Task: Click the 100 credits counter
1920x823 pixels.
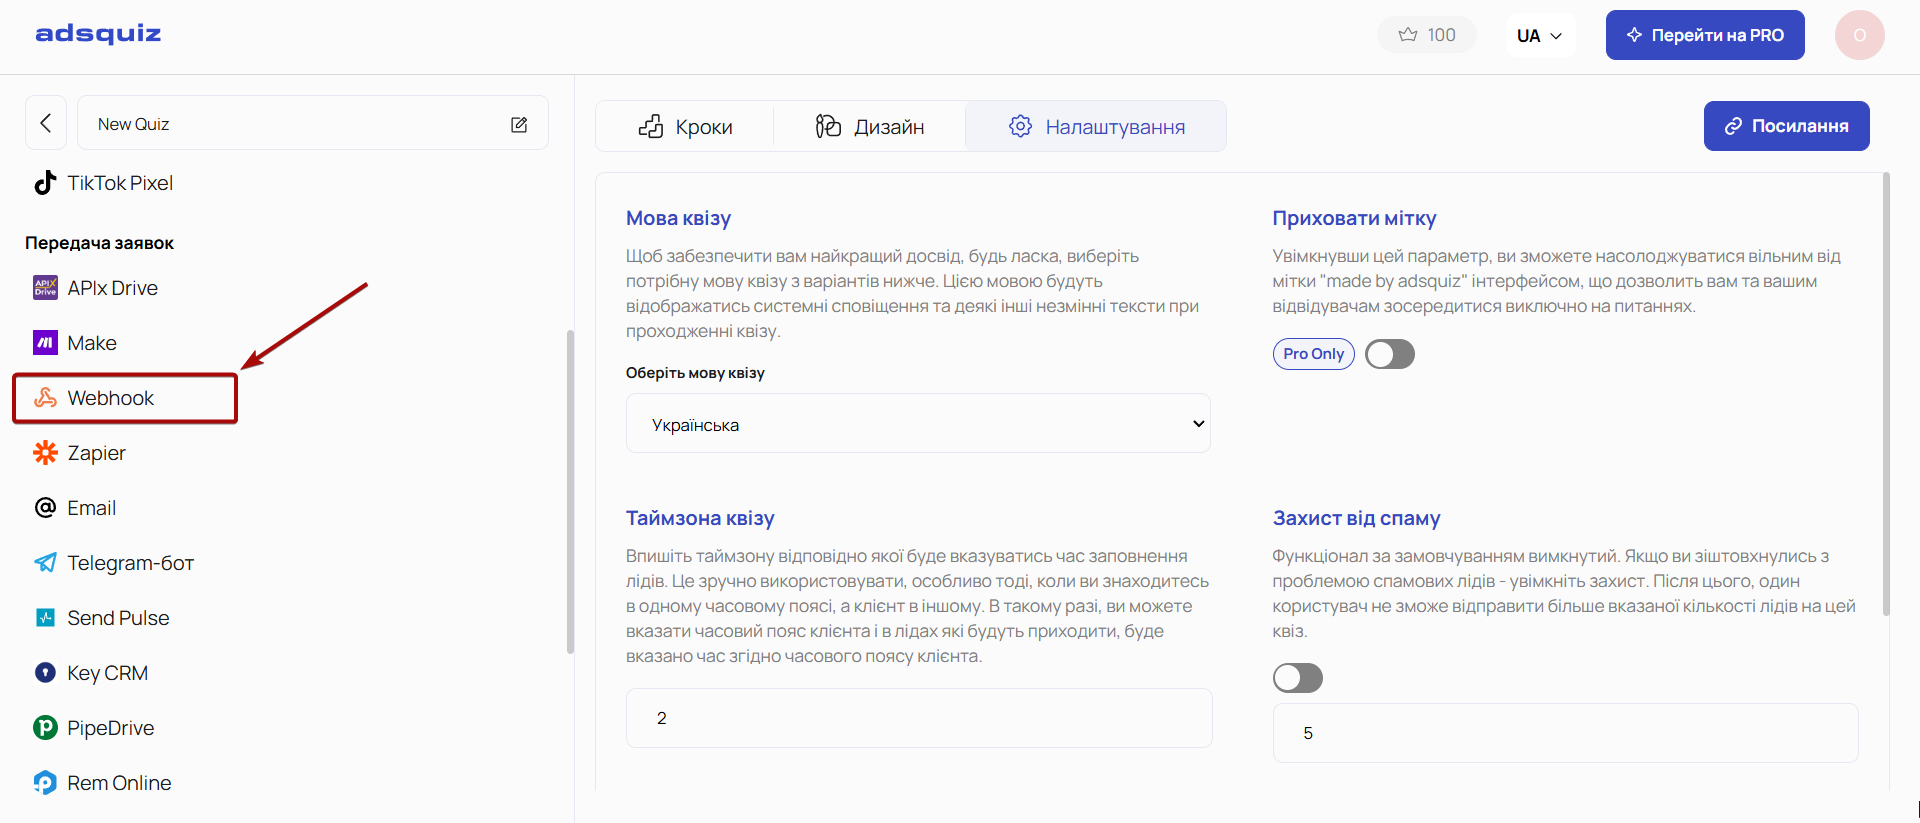Action: point(1427,35)
